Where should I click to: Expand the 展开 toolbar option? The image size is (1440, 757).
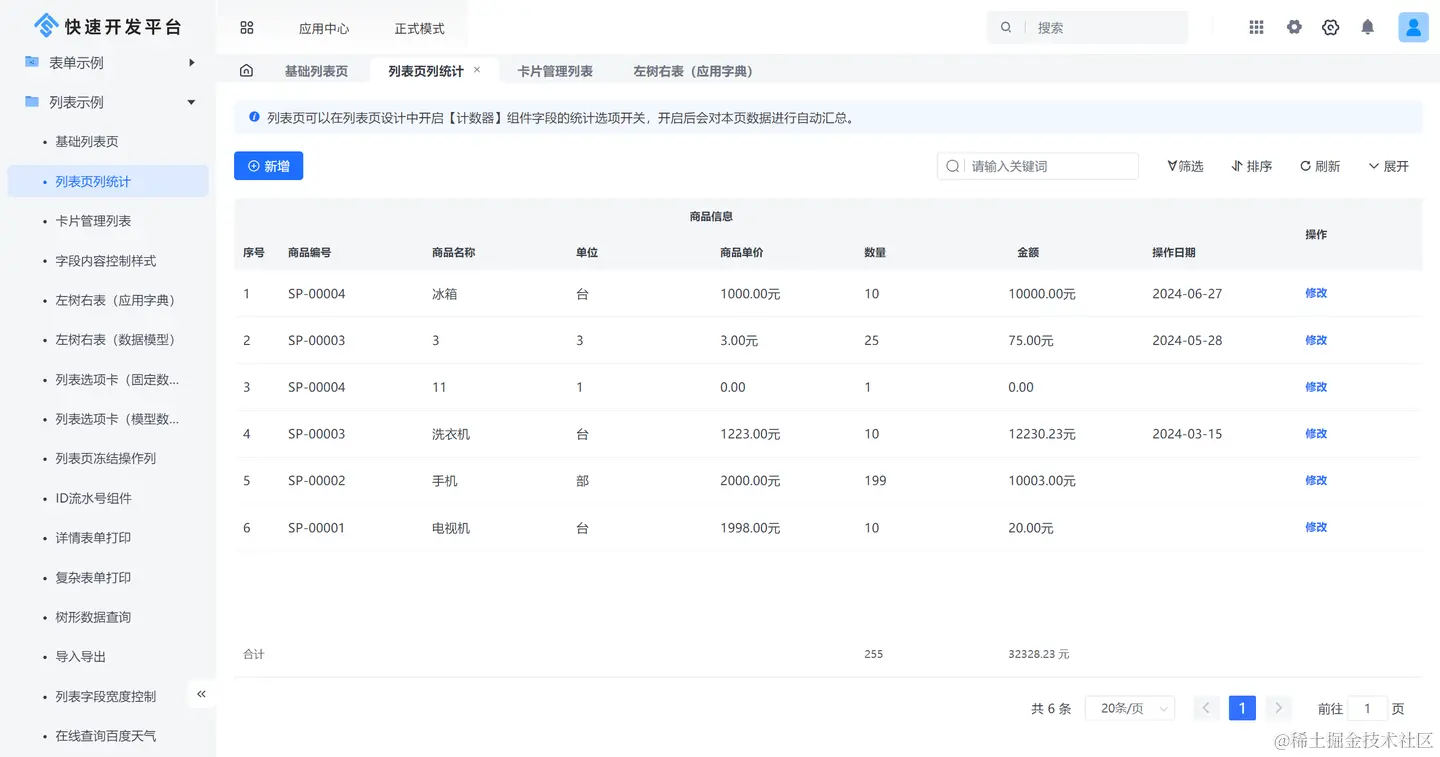click(1388, 166)
